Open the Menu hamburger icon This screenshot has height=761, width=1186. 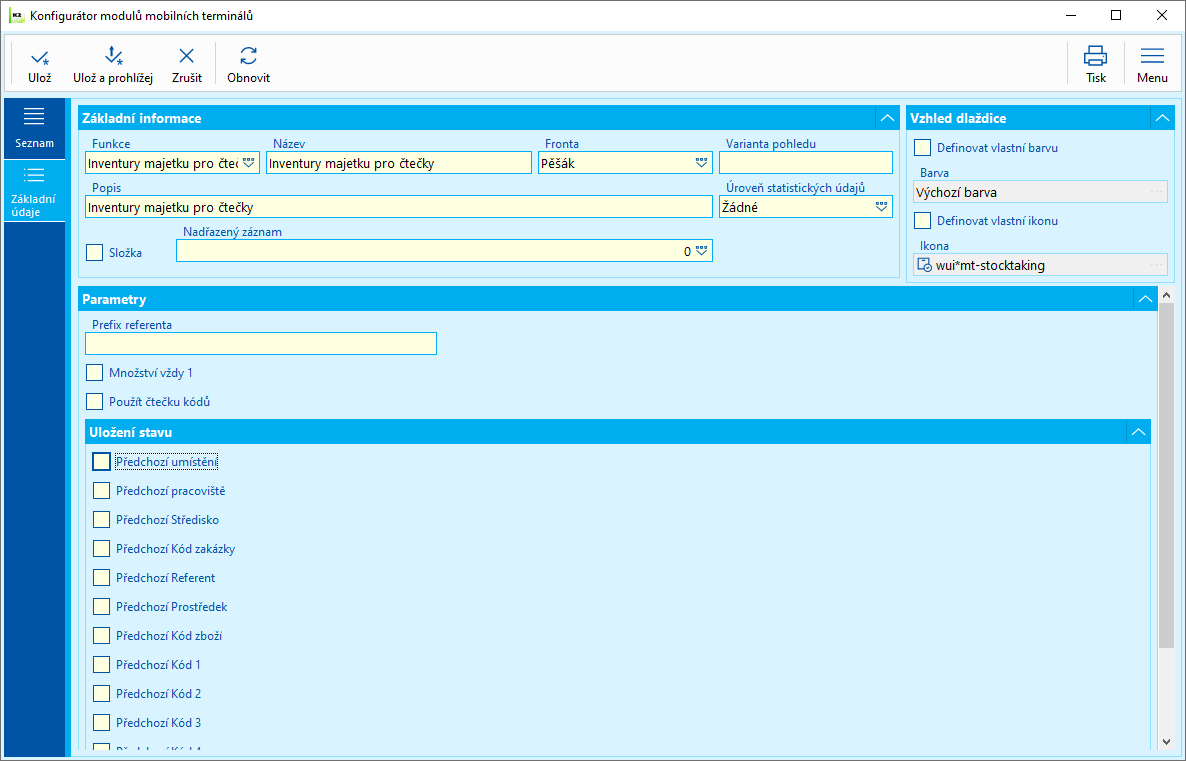click(1152, 56)
